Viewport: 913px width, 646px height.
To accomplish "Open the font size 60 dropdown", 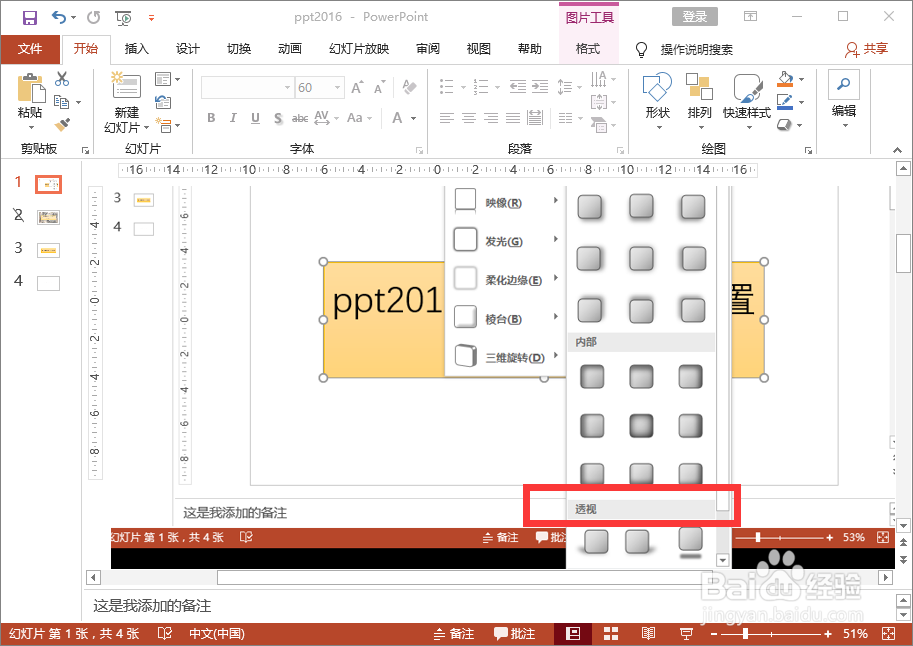I will pos(338,87).
